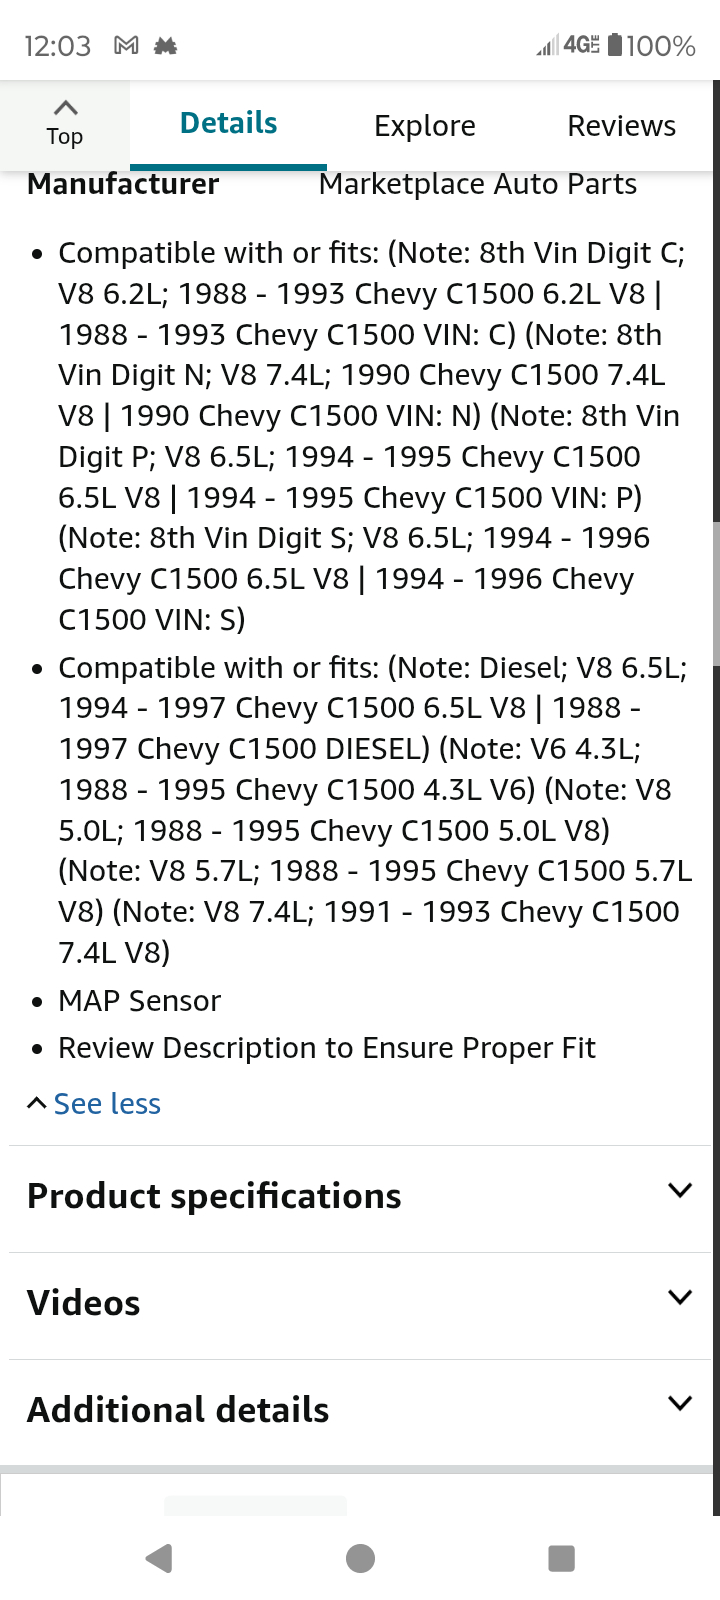Switch to the Reviews tab
Screen dimensions: 720x1600
pos(621,126)
